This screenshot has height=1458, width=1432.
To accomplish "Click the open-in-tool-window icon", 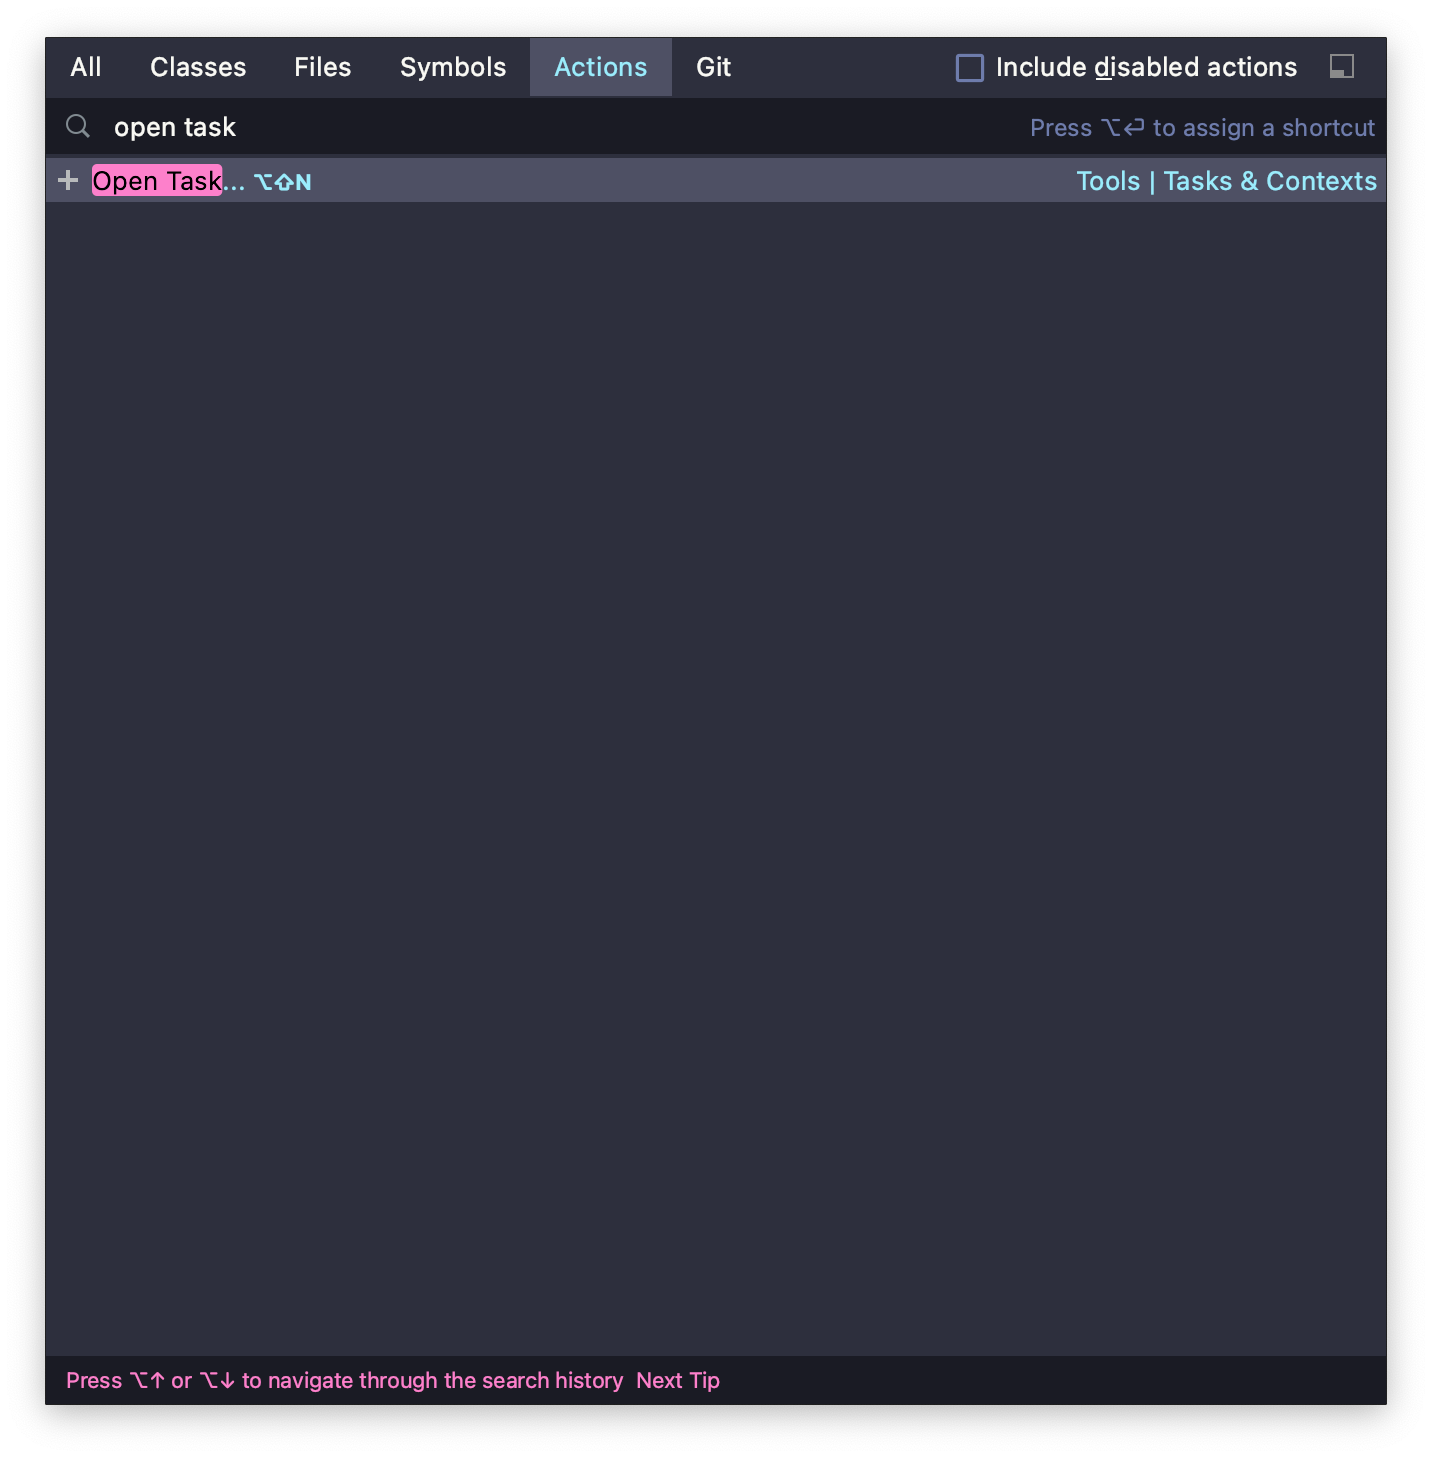I will point(1342,66).
